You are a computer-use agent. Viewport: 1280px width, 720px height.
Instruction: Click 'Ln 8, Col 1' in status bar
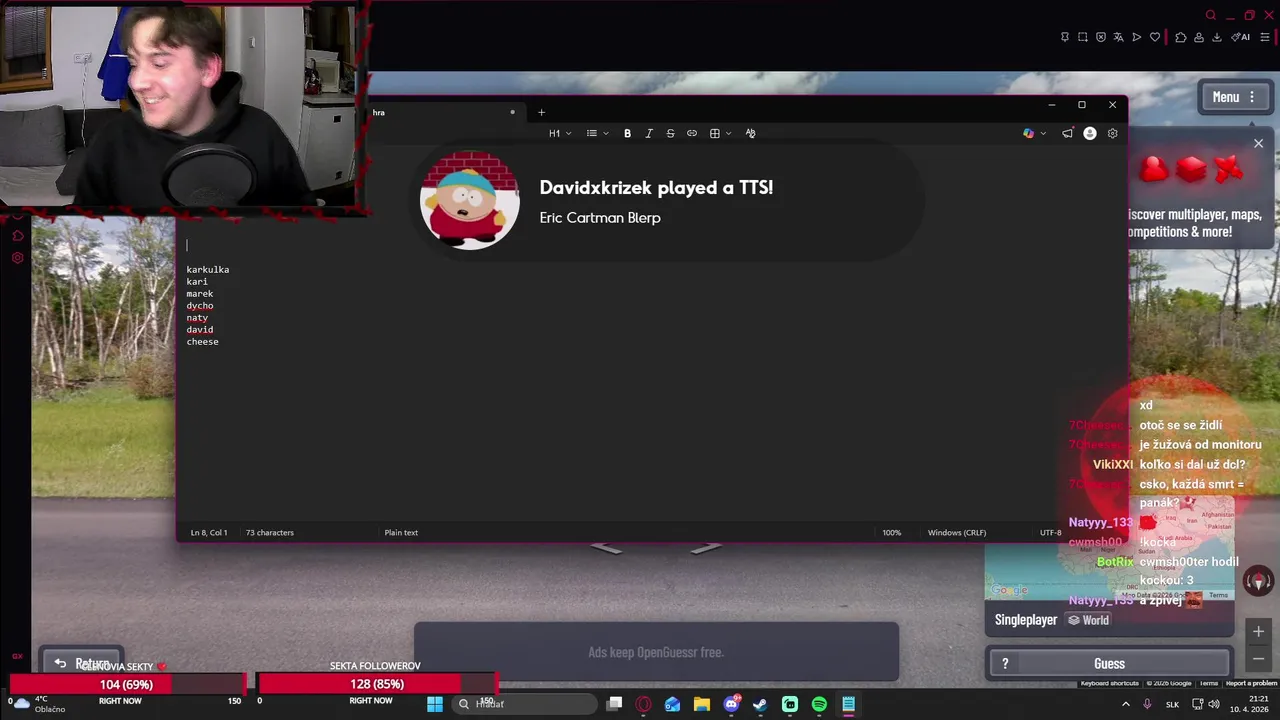pos(209,533)
